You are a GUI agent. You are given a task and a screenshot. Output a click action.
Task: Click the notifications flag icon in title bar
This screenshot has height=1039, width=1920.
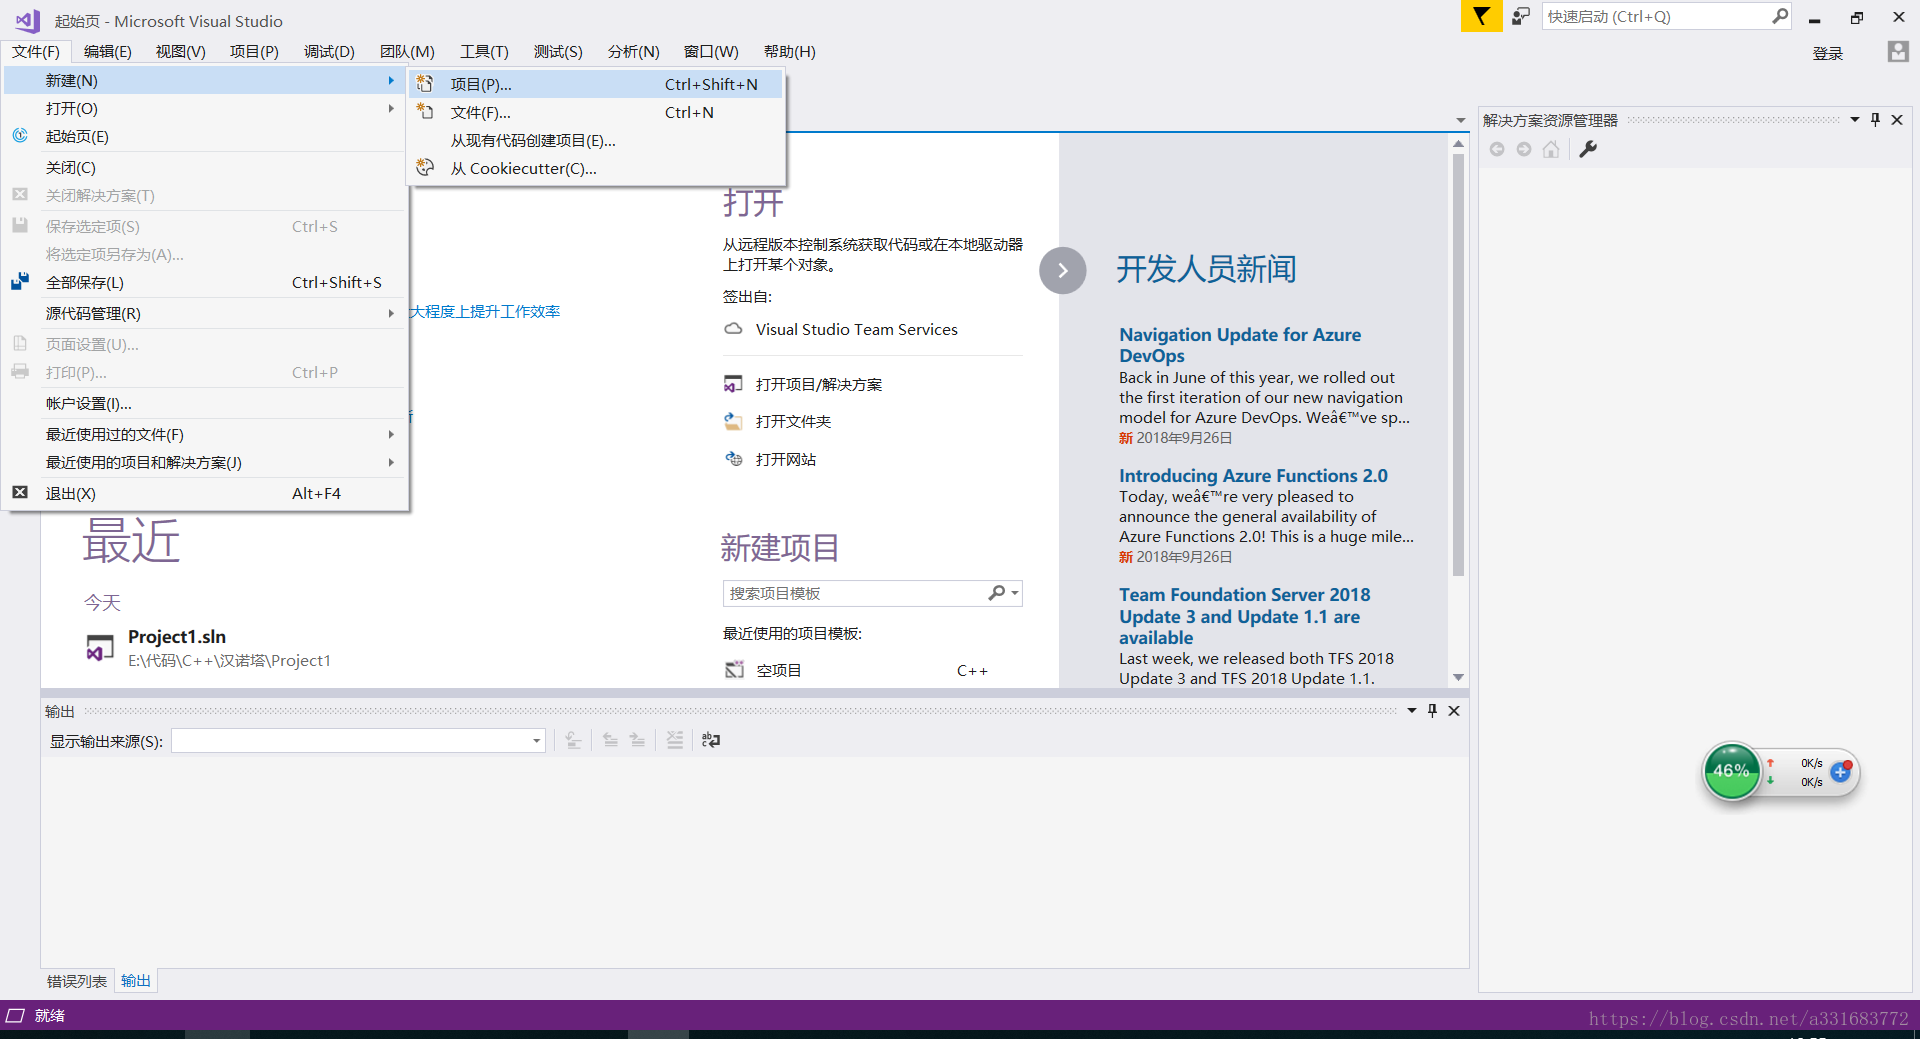1481,16
